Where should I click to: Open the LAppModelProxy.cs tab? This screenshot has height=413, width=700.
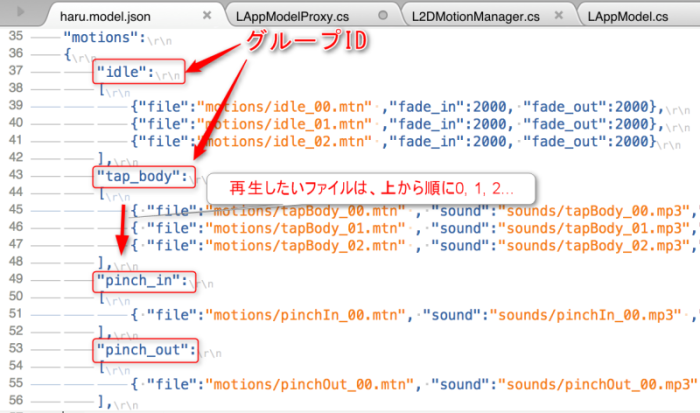point(292,17)
